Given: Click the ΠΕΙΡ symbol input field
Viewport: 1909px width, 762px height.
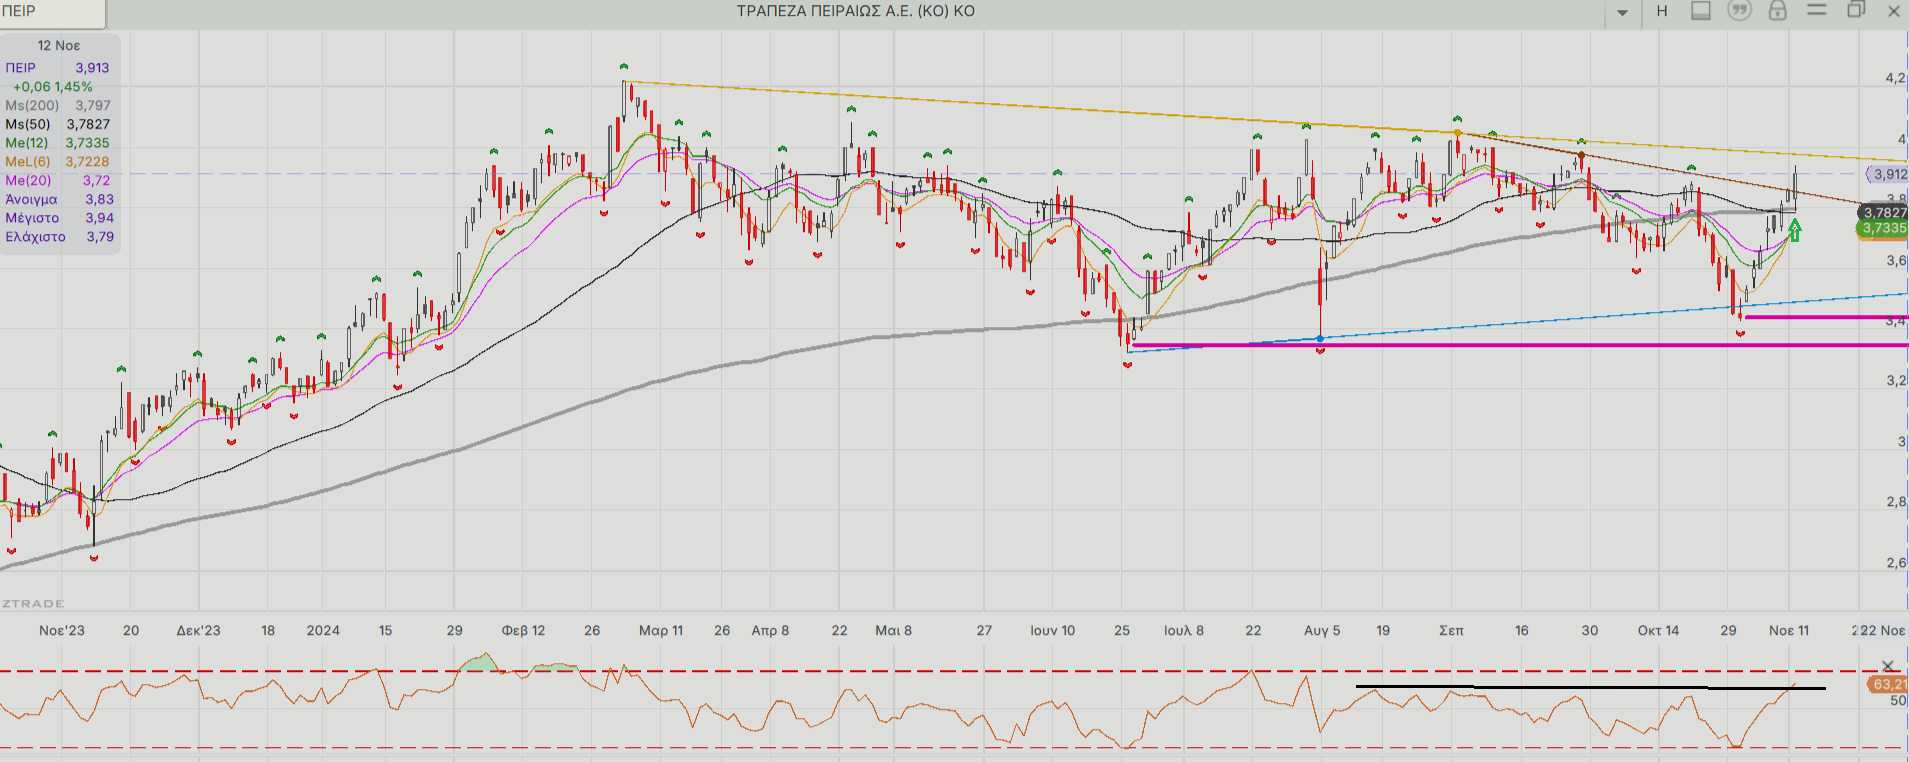Looking at the screenshot, I should (x=53, y=12).
